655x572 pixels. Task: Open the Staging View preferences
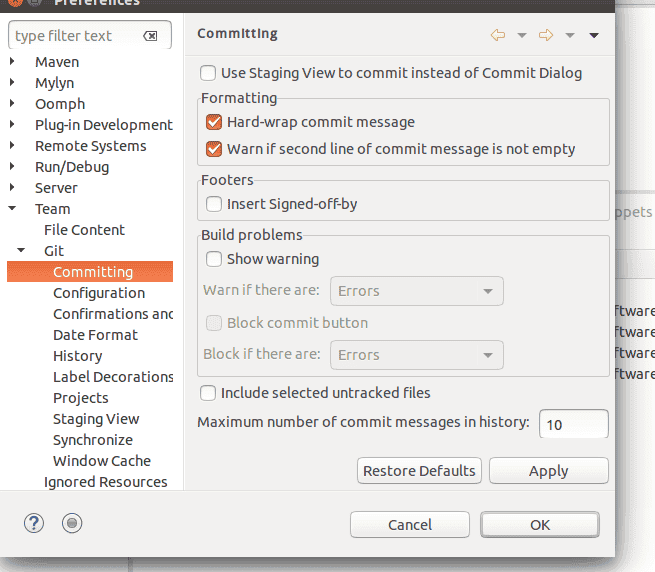96,419
